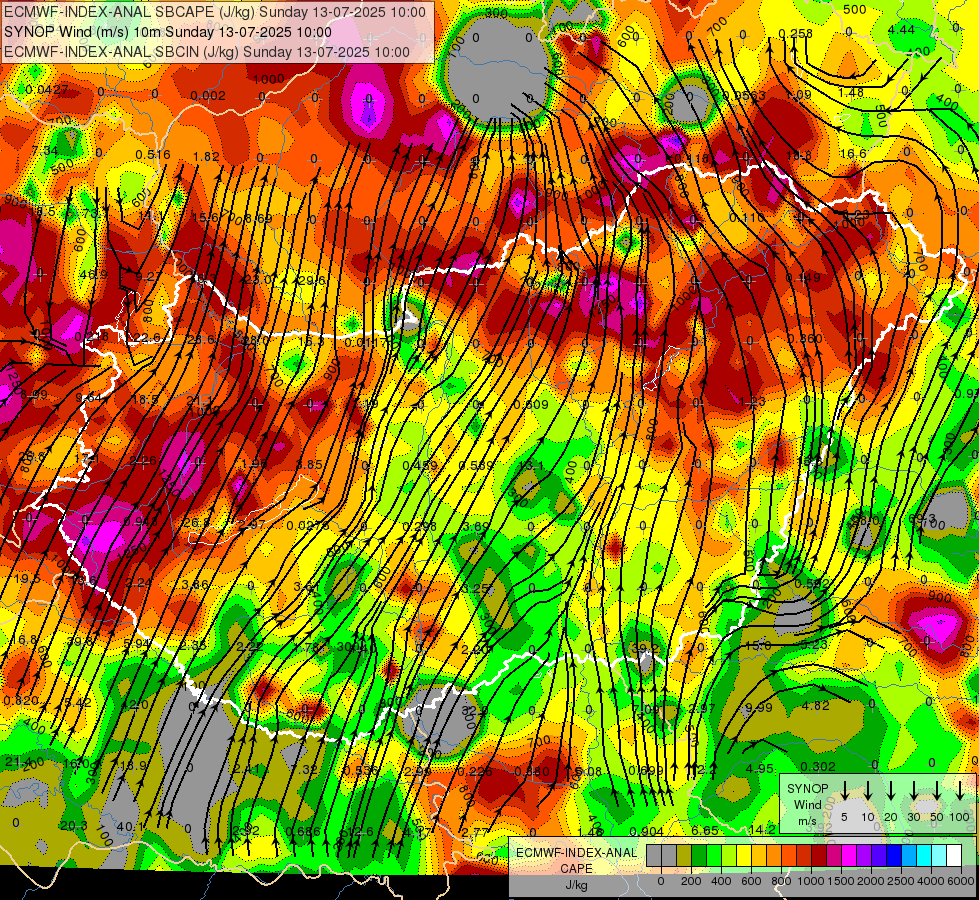
Task: Pick the dark-red swatch right of the 1000 tick
Action: (x=820, y=855)
